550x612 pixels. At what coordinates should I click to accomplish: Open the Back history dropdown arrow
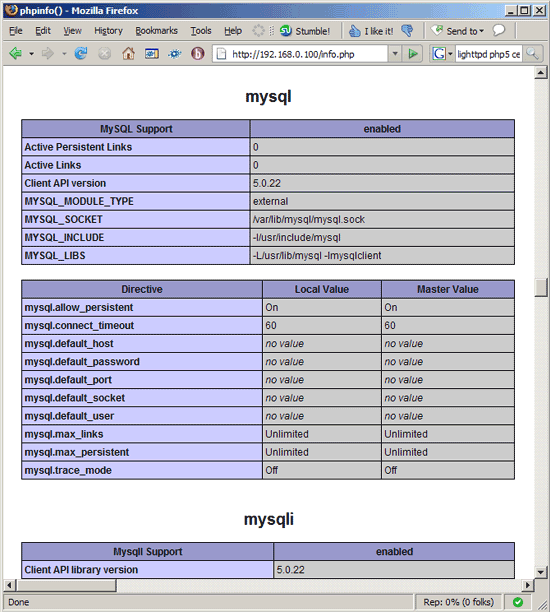point(31,54)
